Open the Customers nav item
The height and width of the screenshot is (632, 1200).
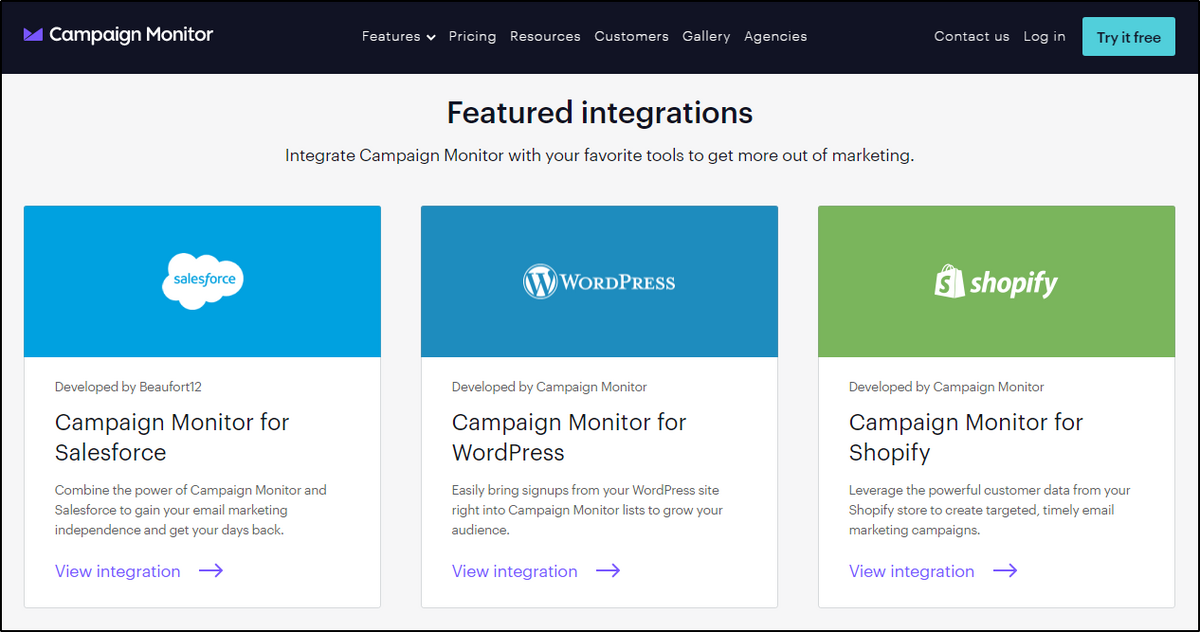pyautogui.click(x=631, y=37)
